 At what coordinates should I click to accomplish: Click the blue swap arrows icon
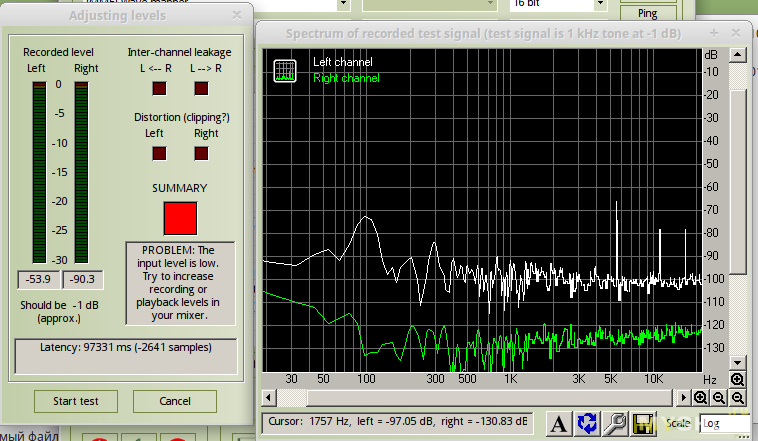pos(587,424)
